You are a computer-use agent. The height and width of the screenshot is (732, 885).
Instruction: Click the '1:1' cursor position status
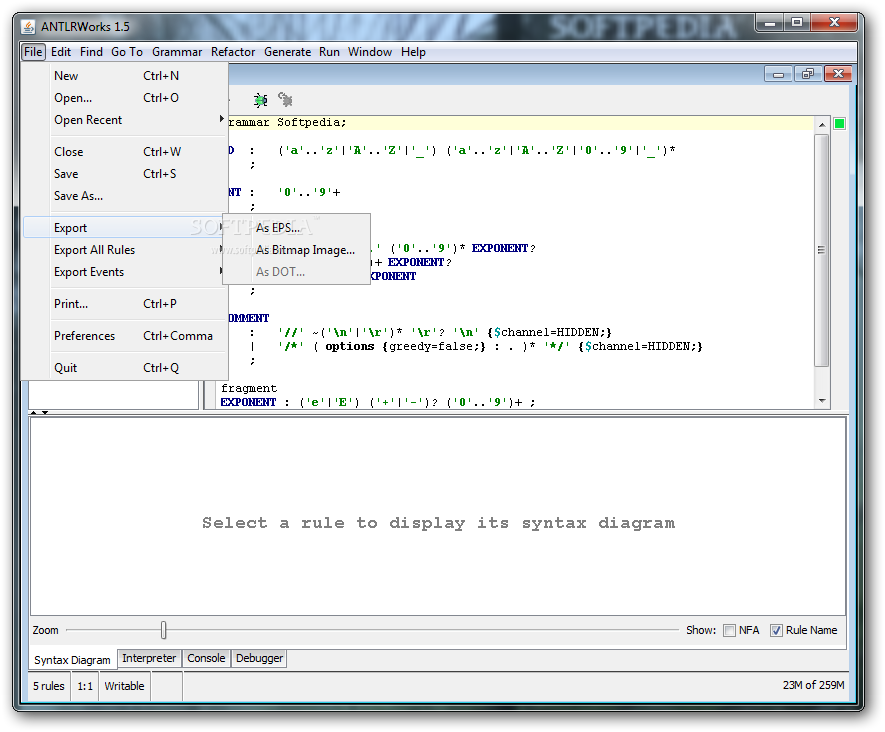click(85, 686)
